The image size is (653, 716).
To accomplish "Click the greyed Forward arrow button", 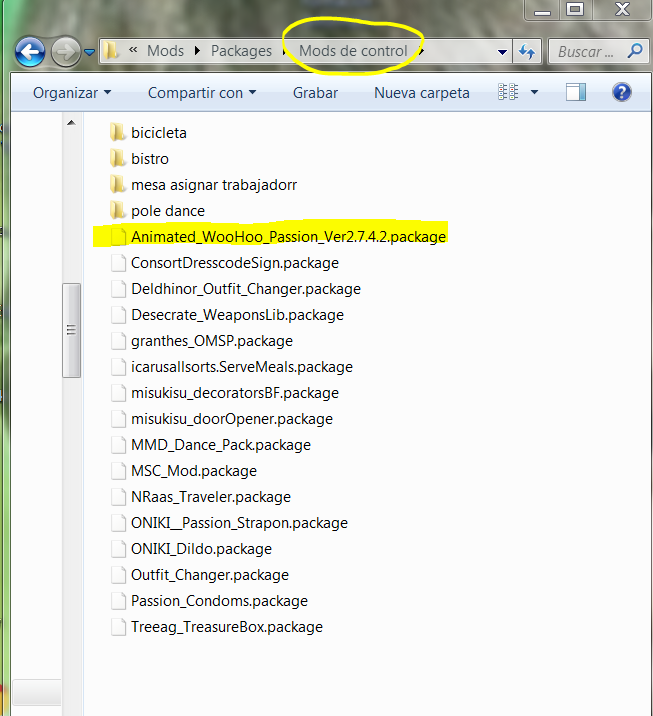I will coord(65,52).
